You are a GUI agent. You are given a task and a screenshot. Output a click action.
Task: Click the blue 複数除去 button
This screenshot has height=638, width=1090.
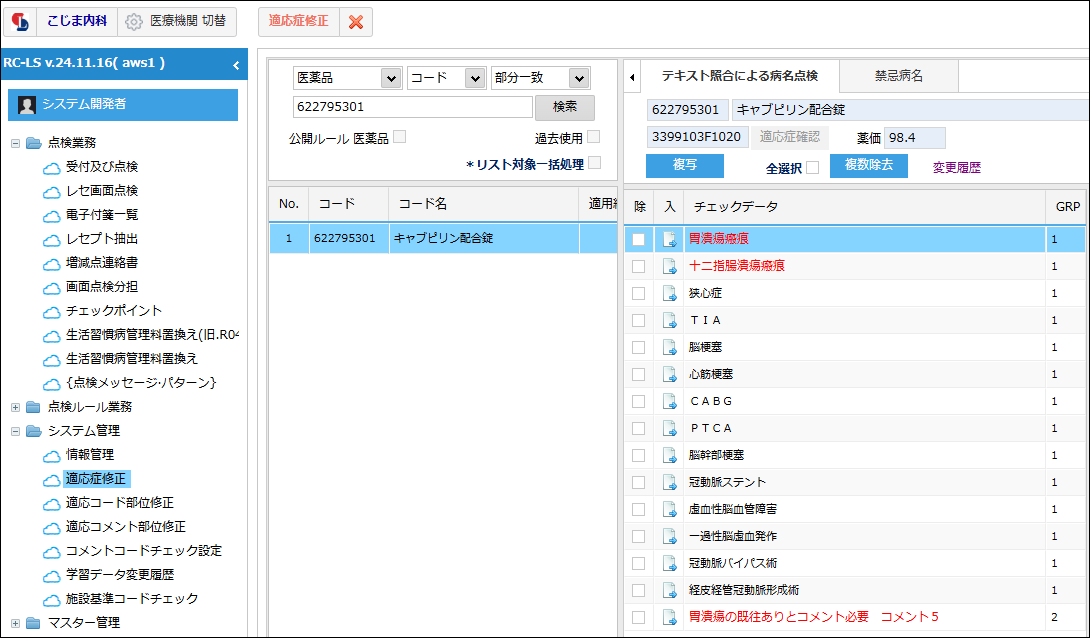868,165
